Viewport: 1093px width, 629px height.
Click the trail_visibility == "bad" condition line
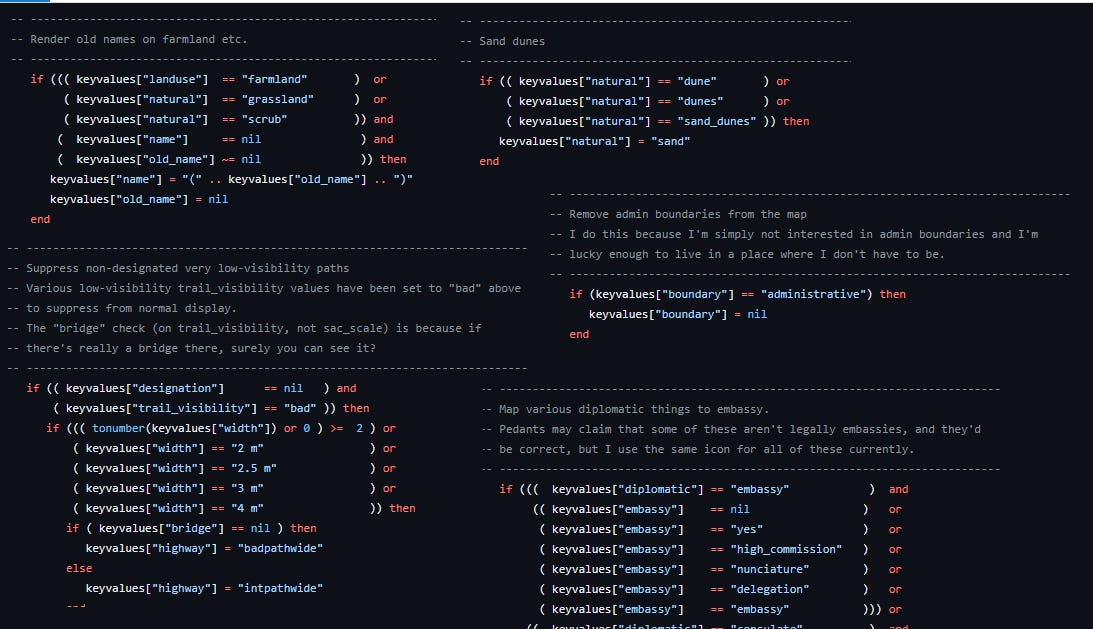[211, 409]
